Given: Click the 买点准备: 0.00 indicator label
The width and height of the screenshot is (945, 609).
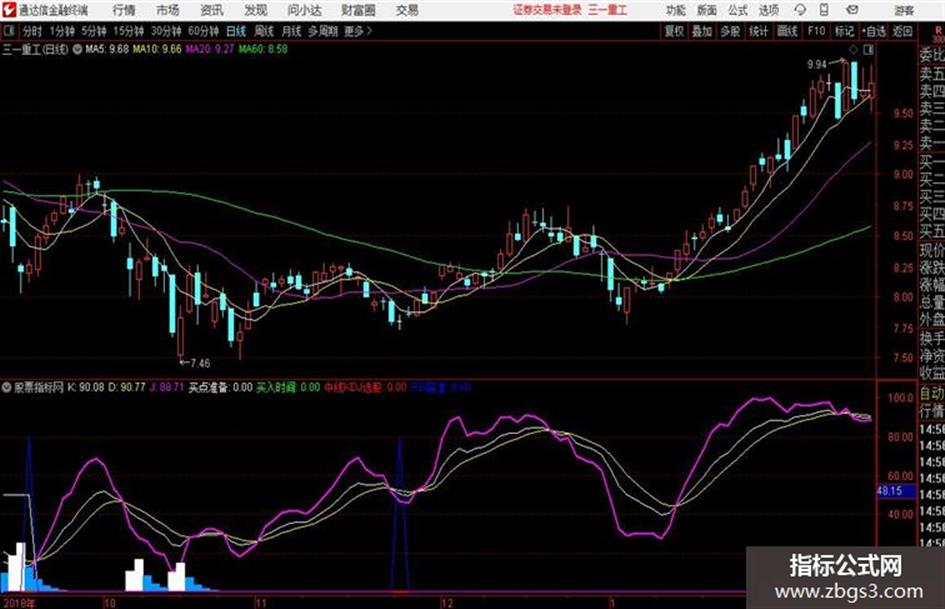Looking at the screenshot, I should click(x=221, y=387).
